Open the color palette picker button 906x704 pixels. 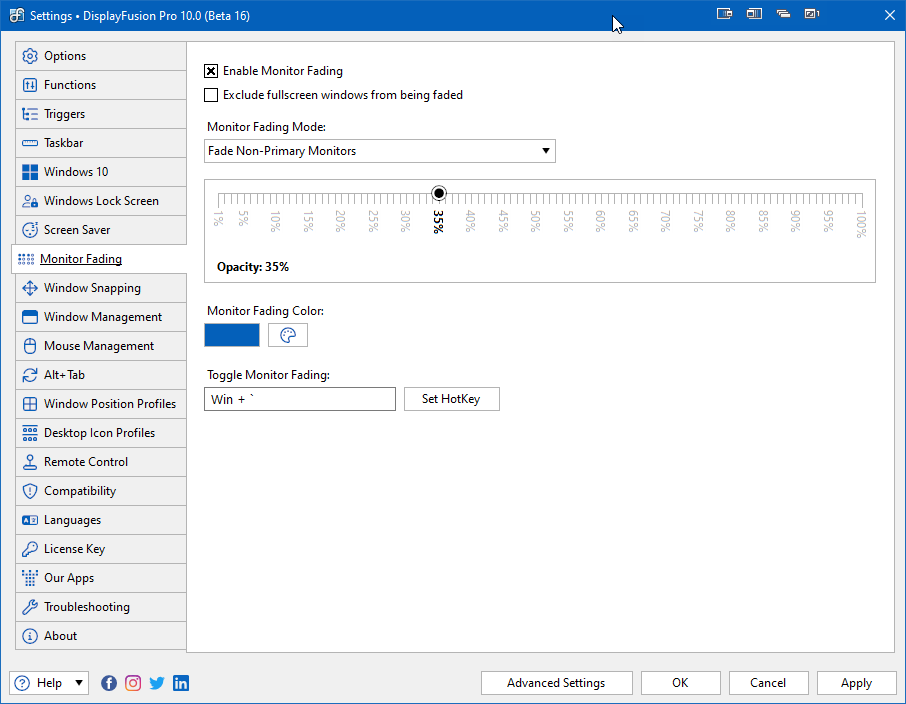click(x=288, y=335)
